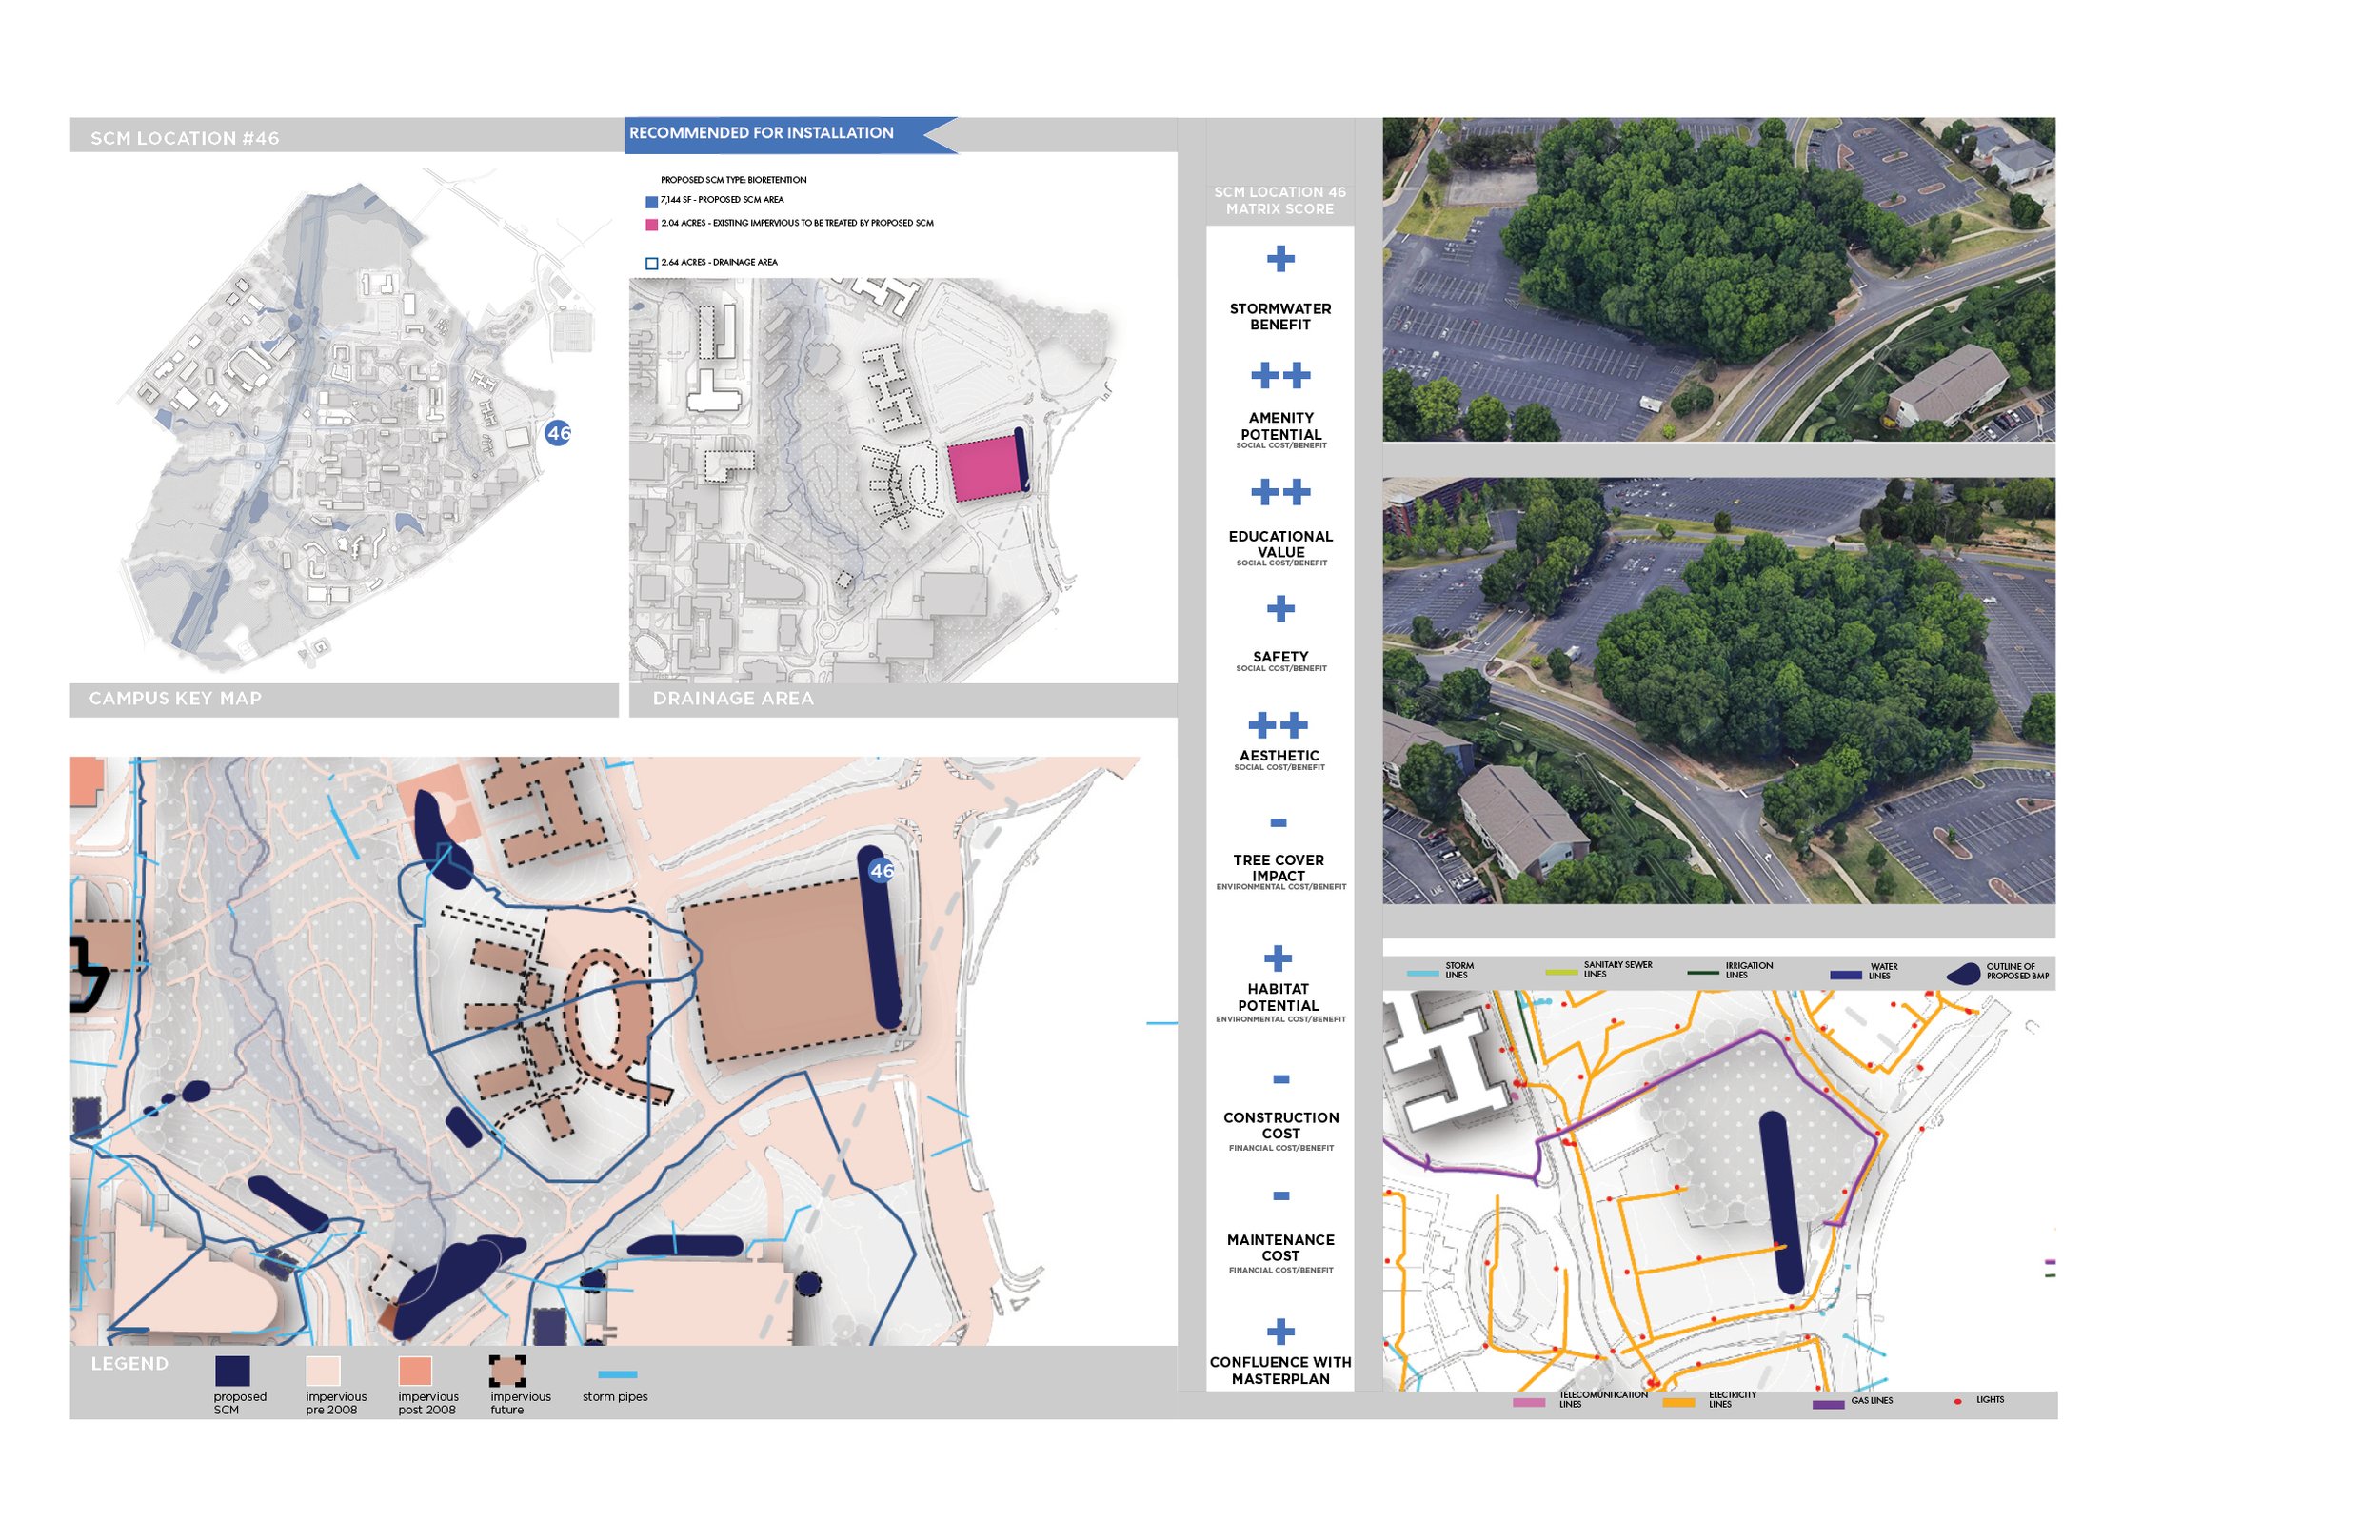Image resolution: width=2380 pixels, height=1540 pixels.
Task: Click the Outline of Proposed BMP legend icon
Action: [1963, 973]
